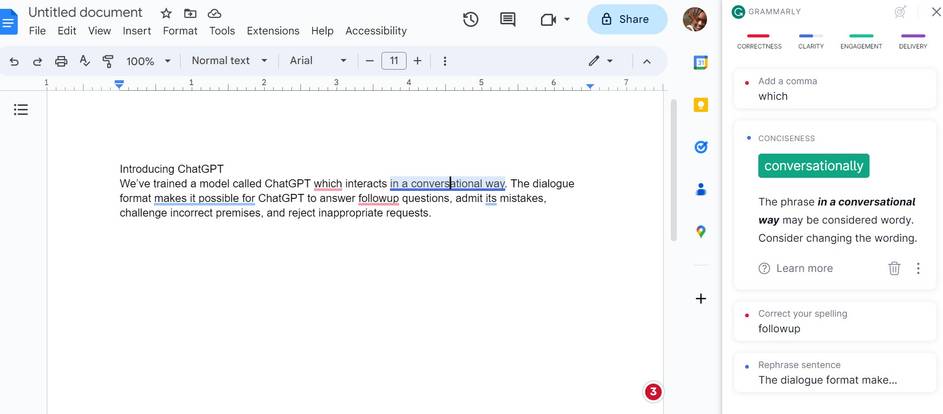Accept the 'conversationally' suggestion
The height and width of the screenshot is (414, 943).
[813, 166]
